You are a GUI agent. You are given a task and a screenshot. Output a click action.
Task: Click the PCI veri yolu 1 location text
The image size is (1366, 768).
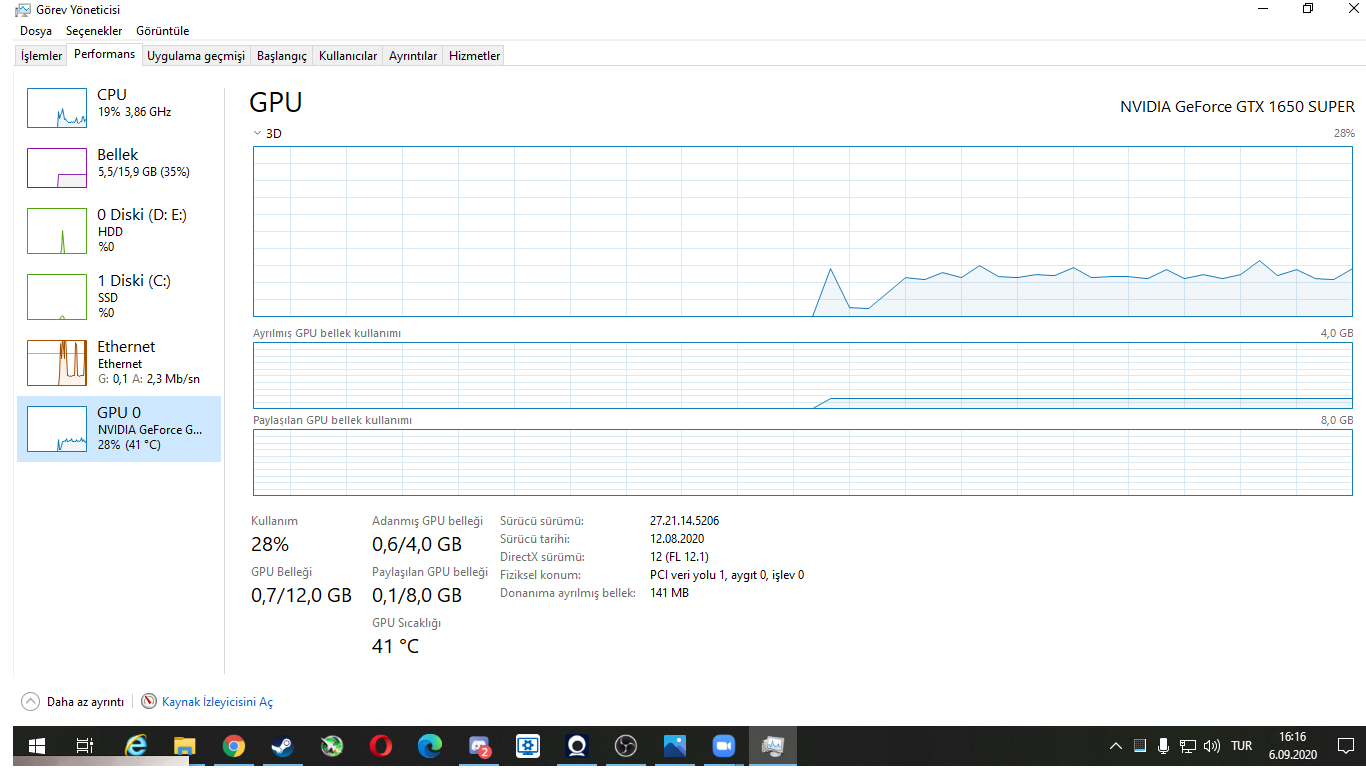point(727,575)
